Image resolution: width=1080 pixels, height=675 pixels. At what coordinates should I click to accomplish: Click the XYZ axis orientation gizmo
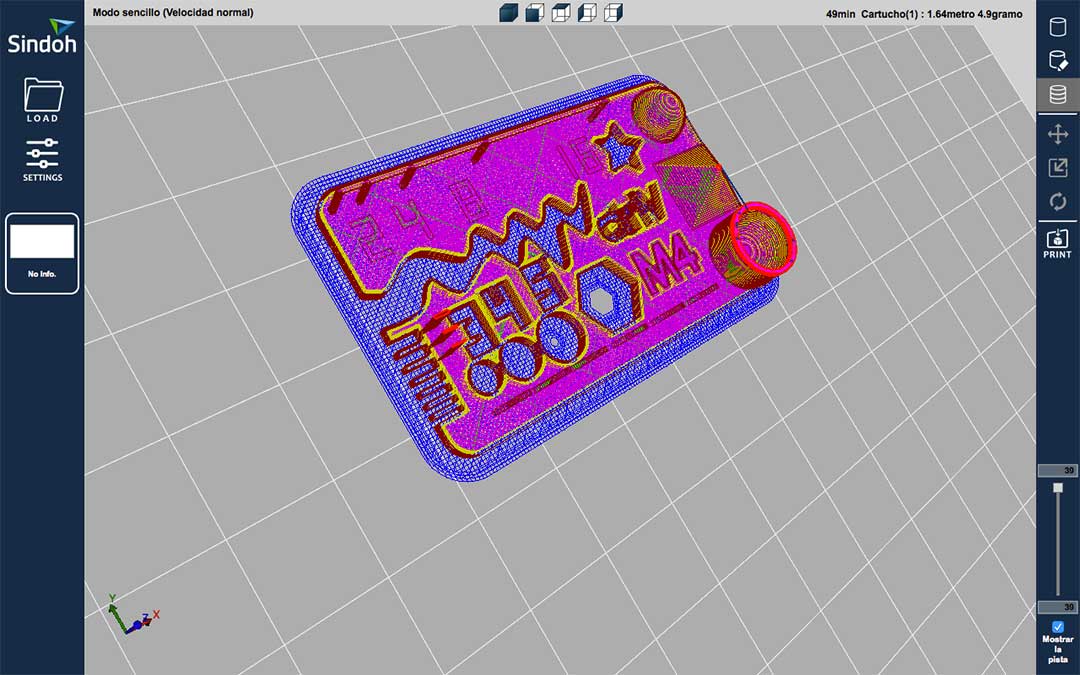tap(134, 614)
